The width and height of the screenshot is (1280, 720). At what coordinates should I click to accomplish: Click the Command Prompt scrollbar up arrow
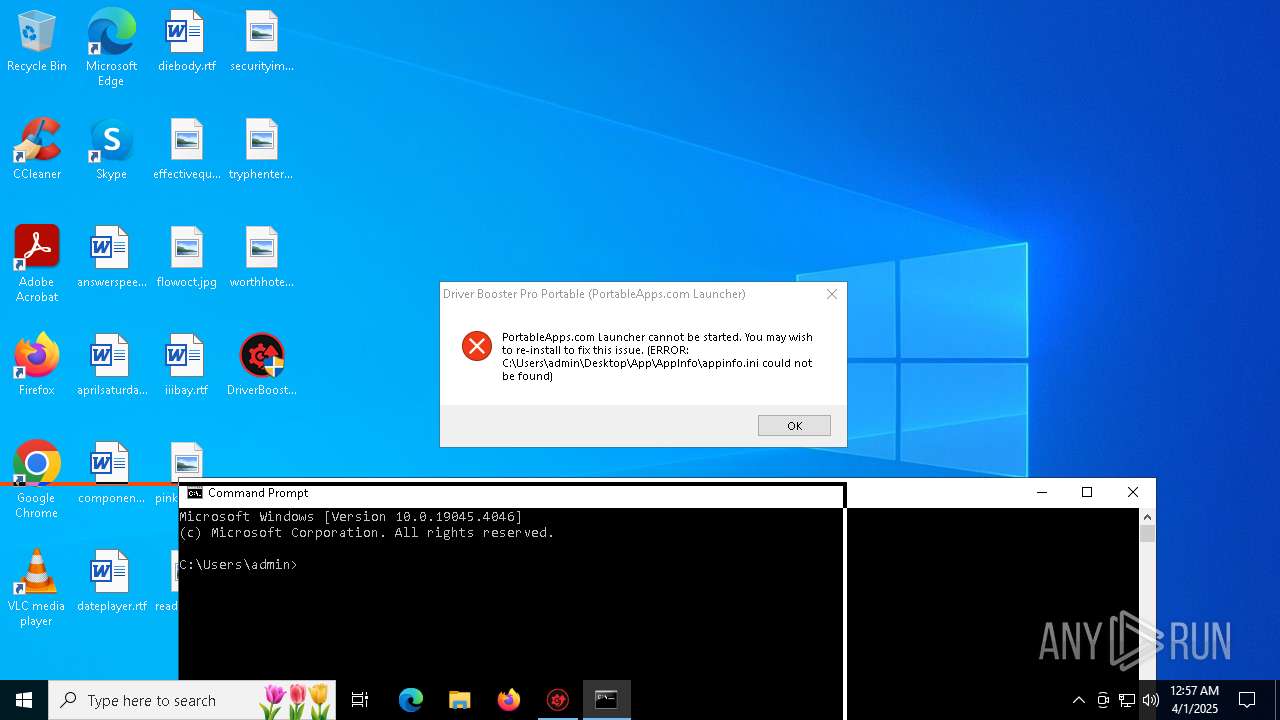tap(1147, 516)
